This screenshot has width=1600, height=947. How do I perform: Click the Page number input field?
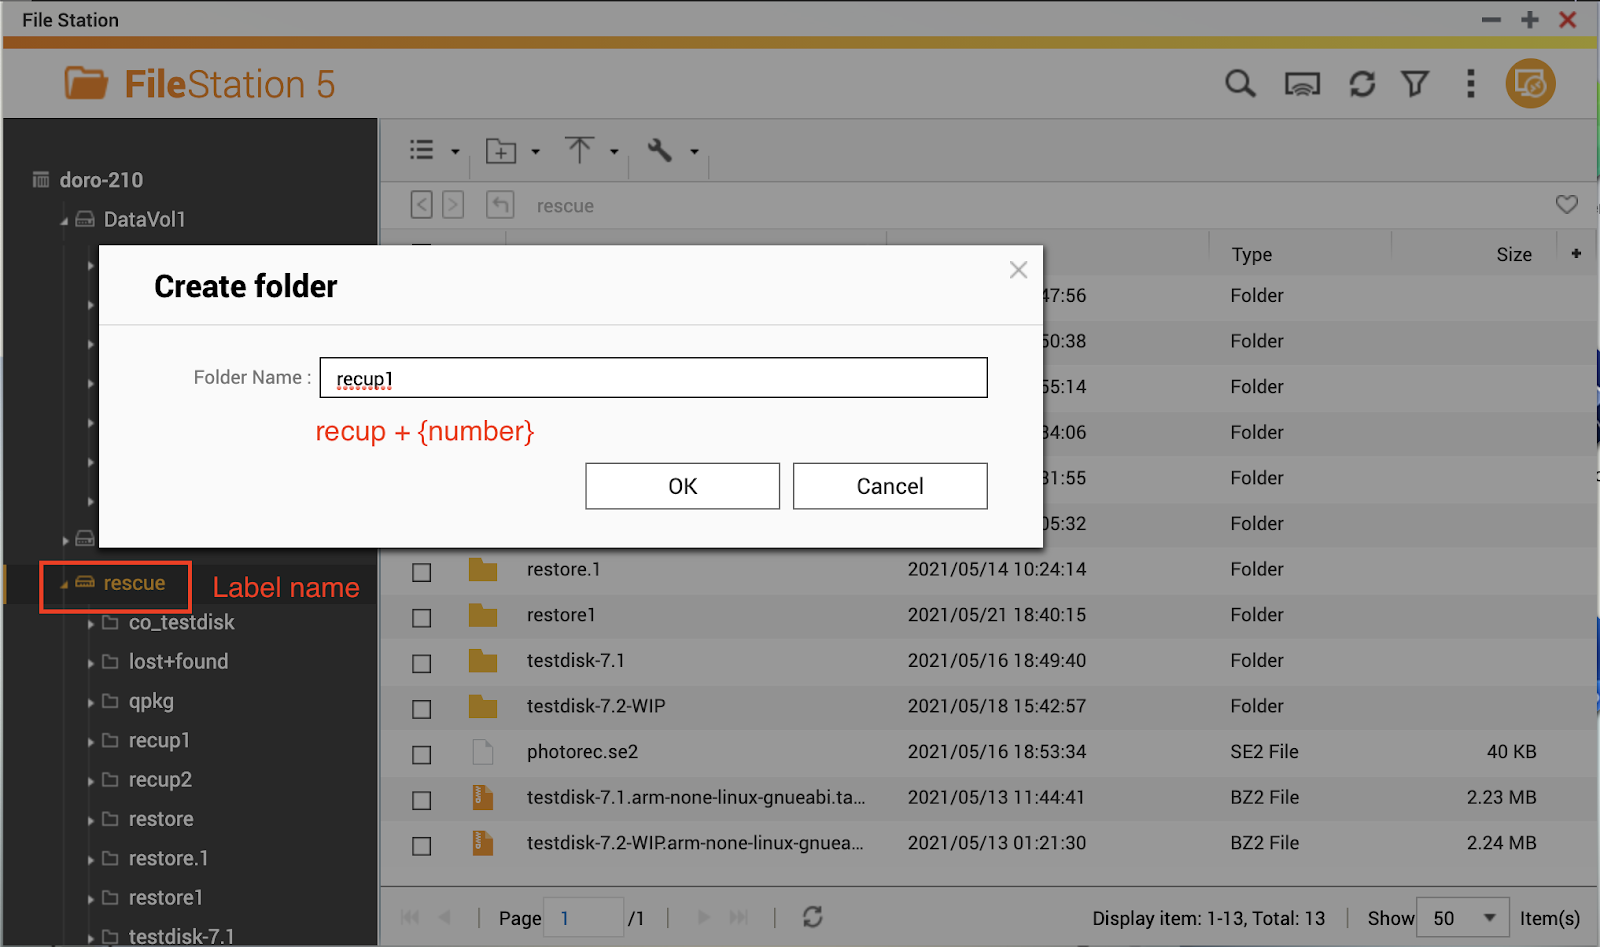point(584,917)
